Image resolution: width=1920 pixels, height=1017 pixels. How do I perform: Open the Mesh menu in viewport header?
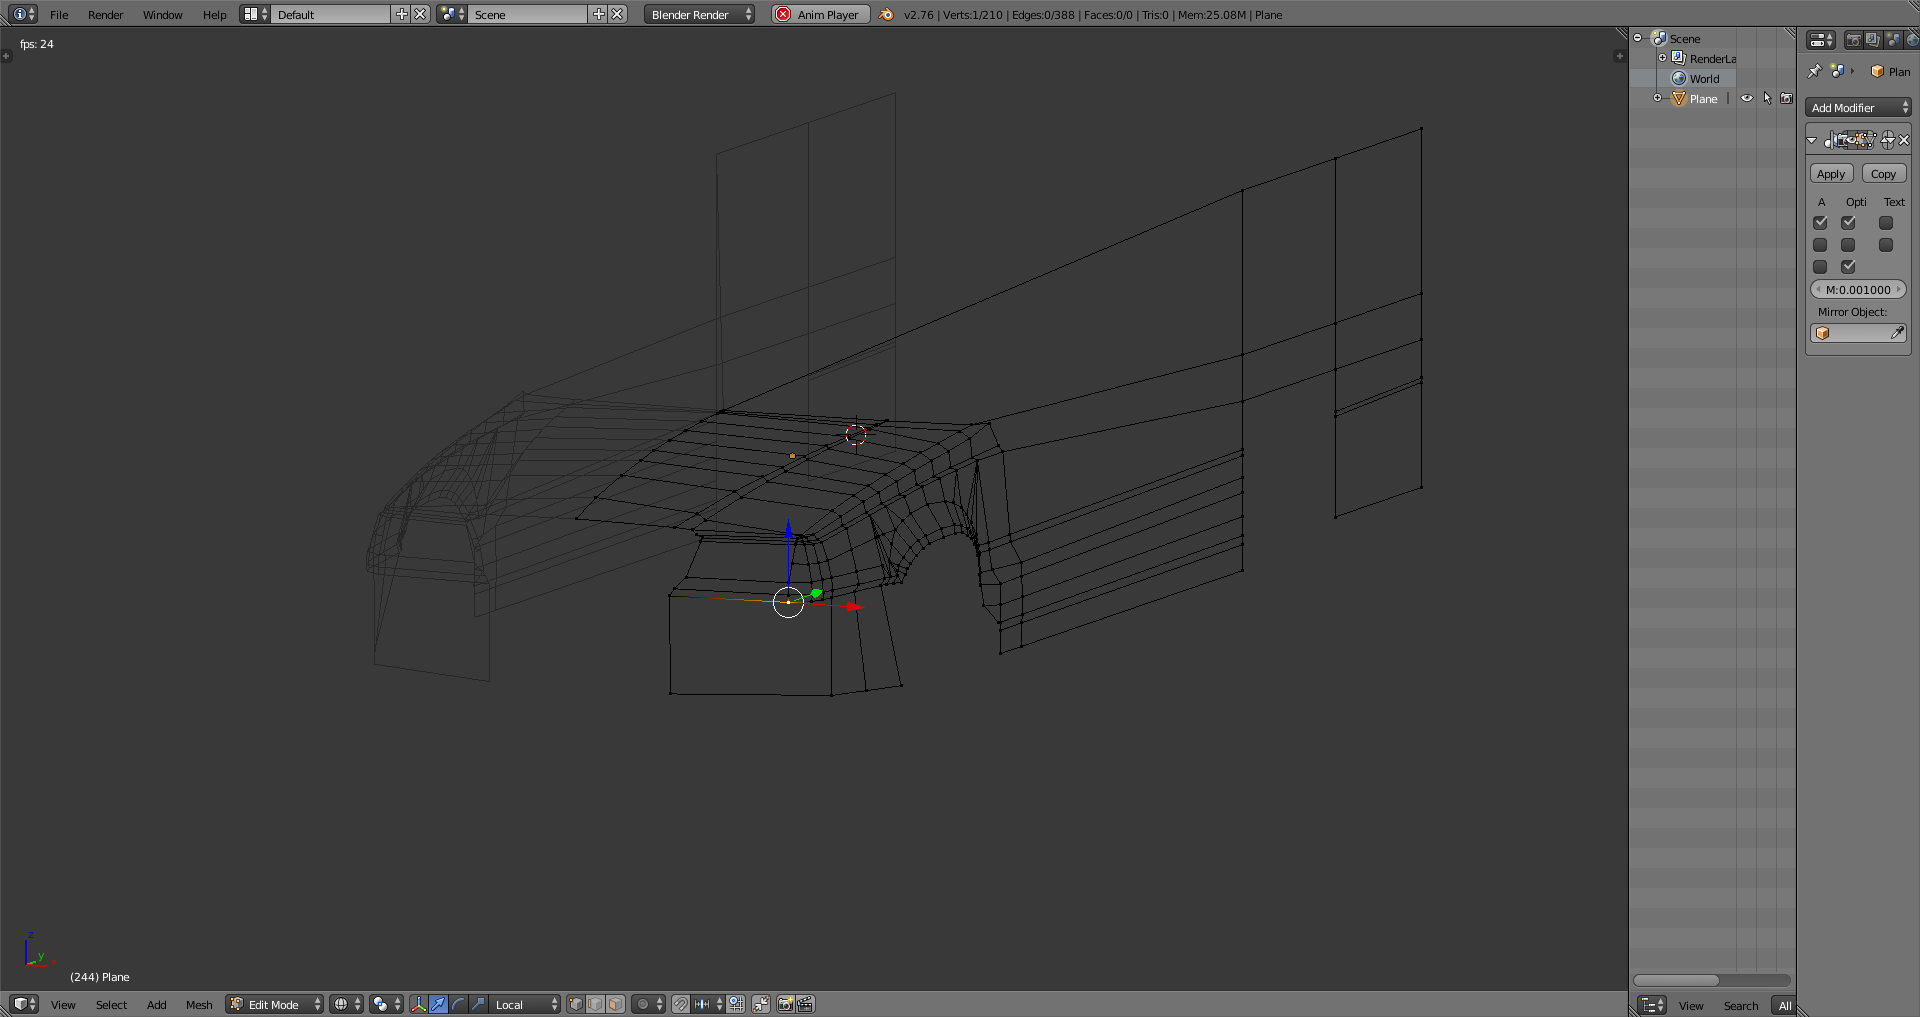199,1004
